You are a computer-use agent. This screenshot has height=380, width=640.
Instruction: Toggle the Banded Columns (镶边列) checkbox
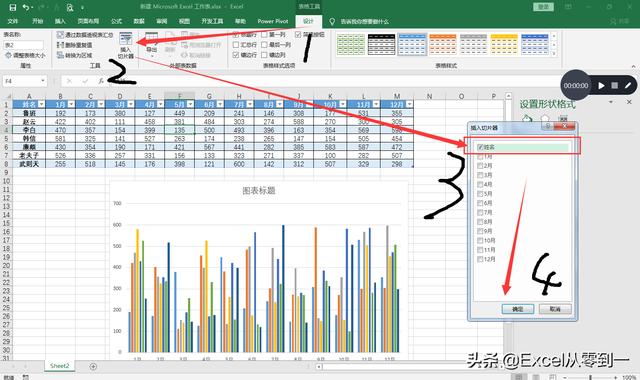pyautogui.click(x=264, y=55)
